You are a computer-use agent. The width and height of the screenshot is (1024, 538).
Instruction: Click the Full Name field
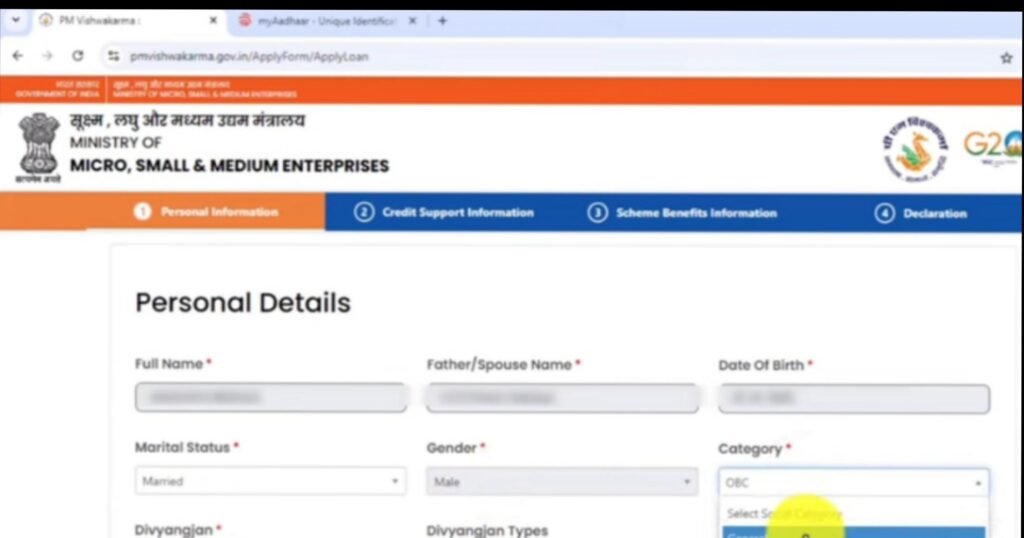(x=271, y=398)
